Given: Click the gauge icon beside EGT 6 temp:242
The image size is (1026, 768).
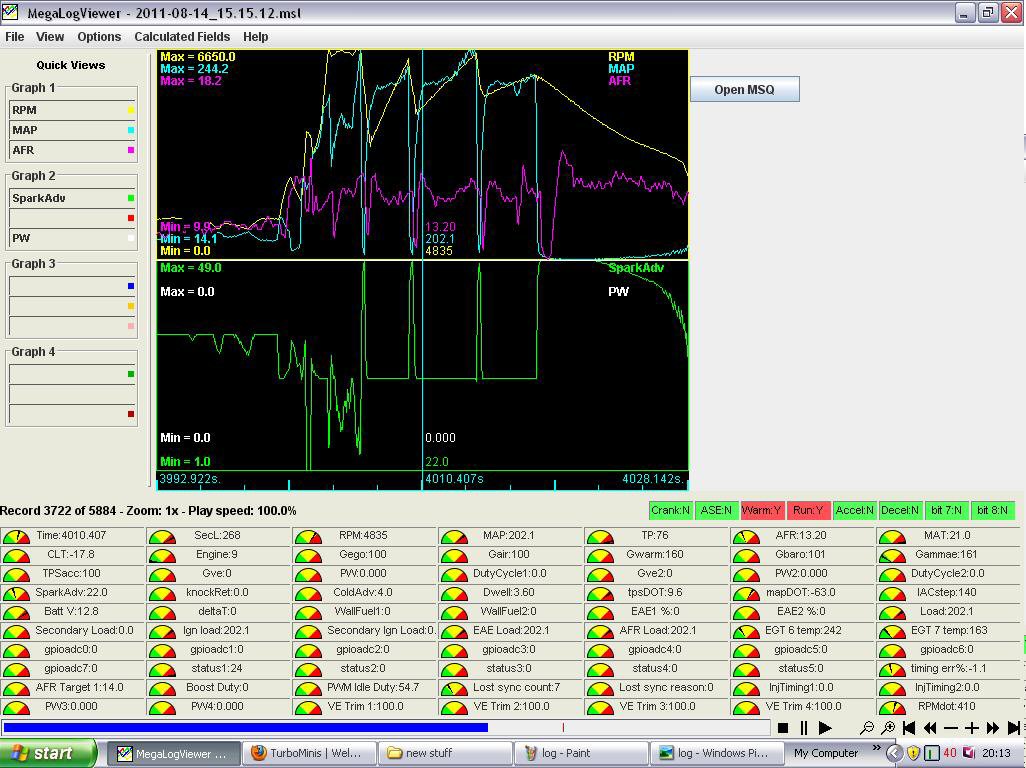Looking at the screenshot, I should [746, 632].
